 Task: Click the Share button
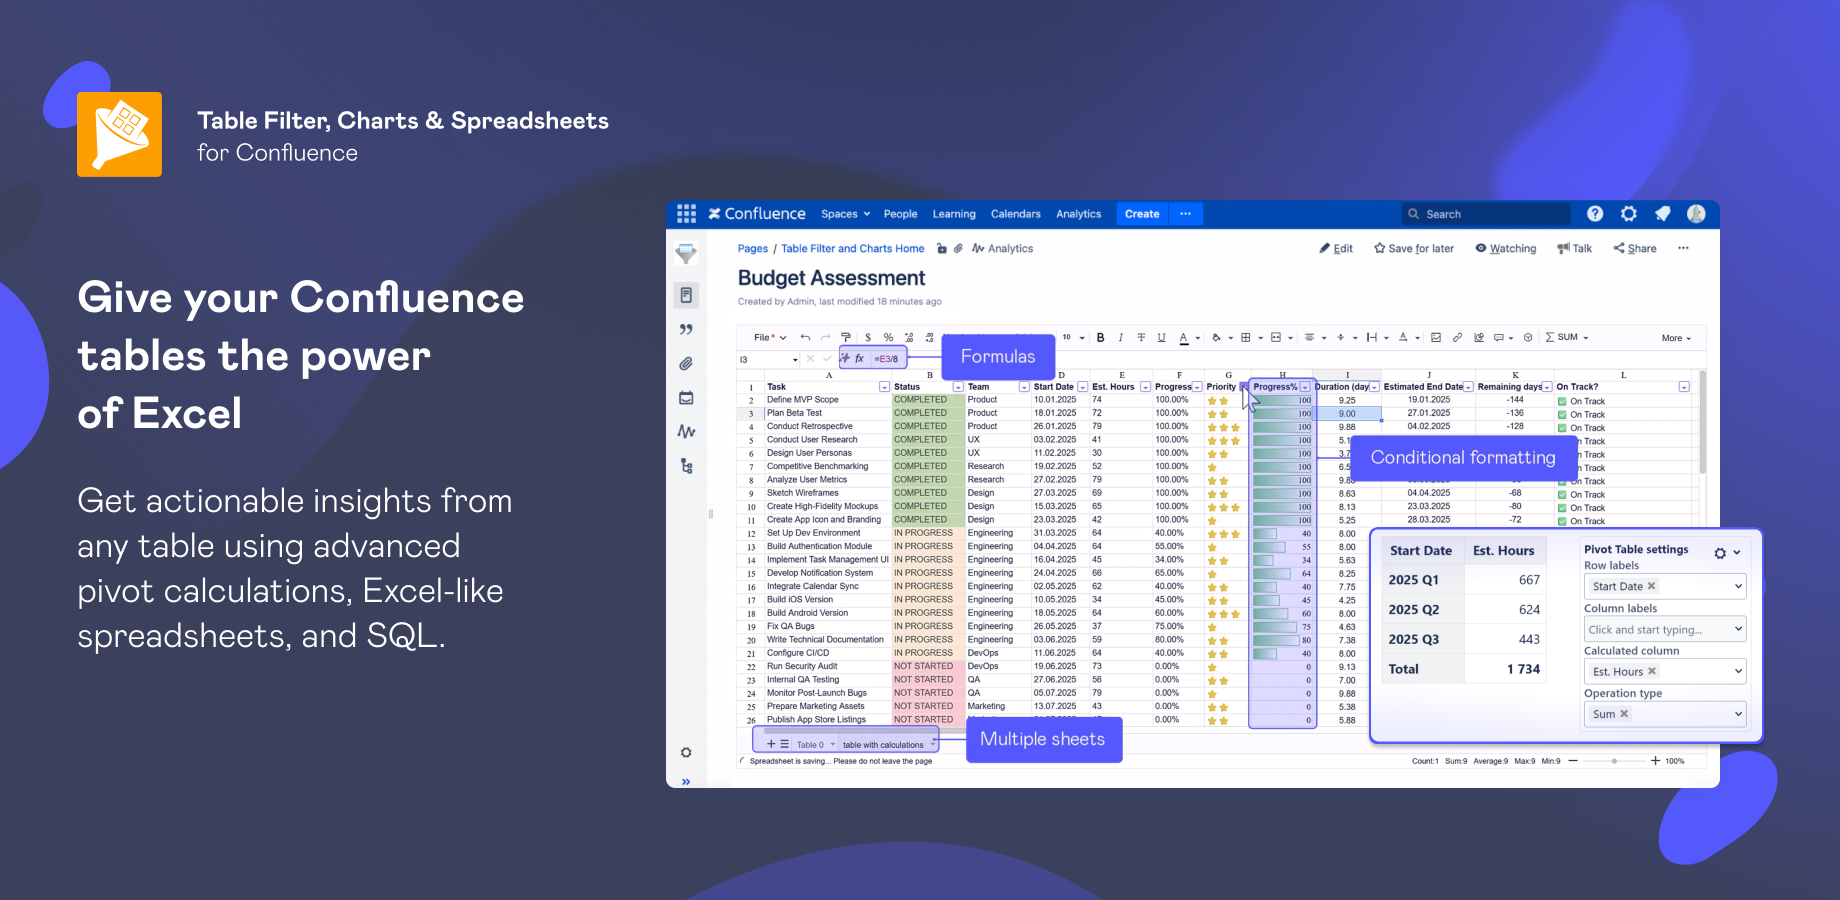point(1635,249)
